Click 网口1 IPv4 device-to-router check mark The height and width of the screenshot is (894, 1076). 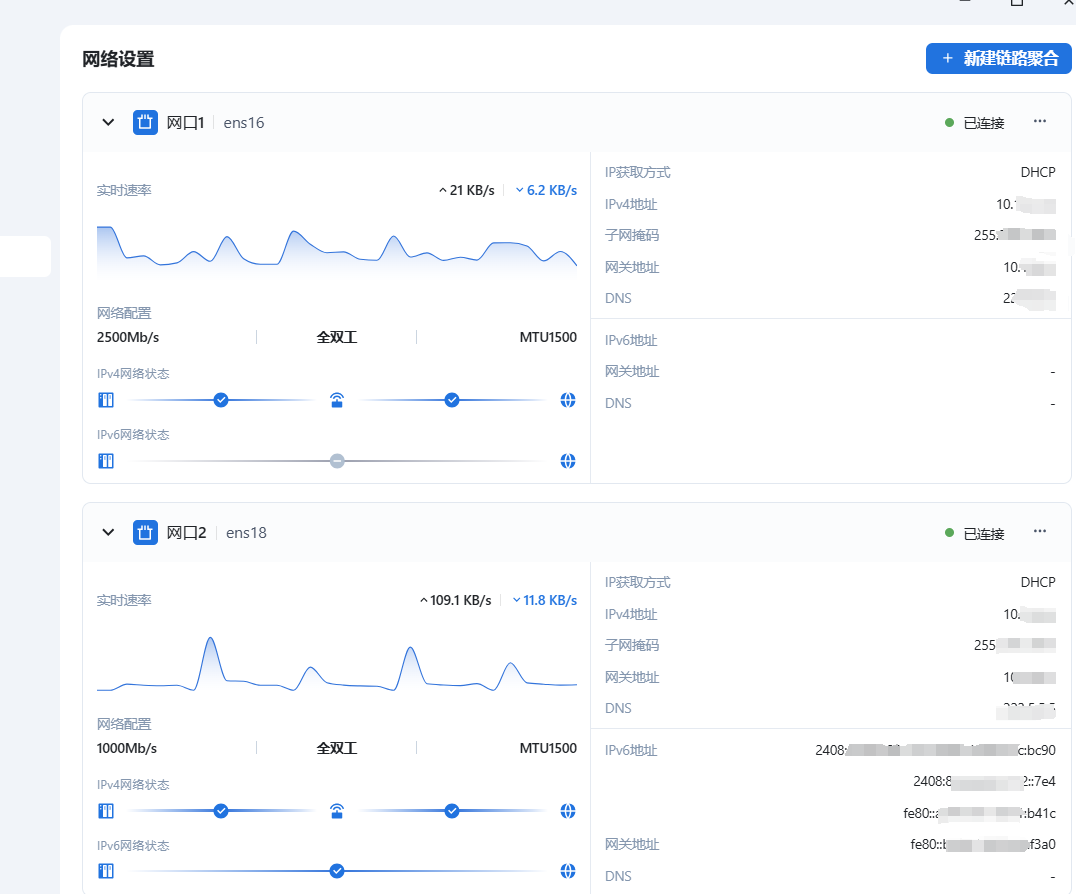click(x=220, y=400)
